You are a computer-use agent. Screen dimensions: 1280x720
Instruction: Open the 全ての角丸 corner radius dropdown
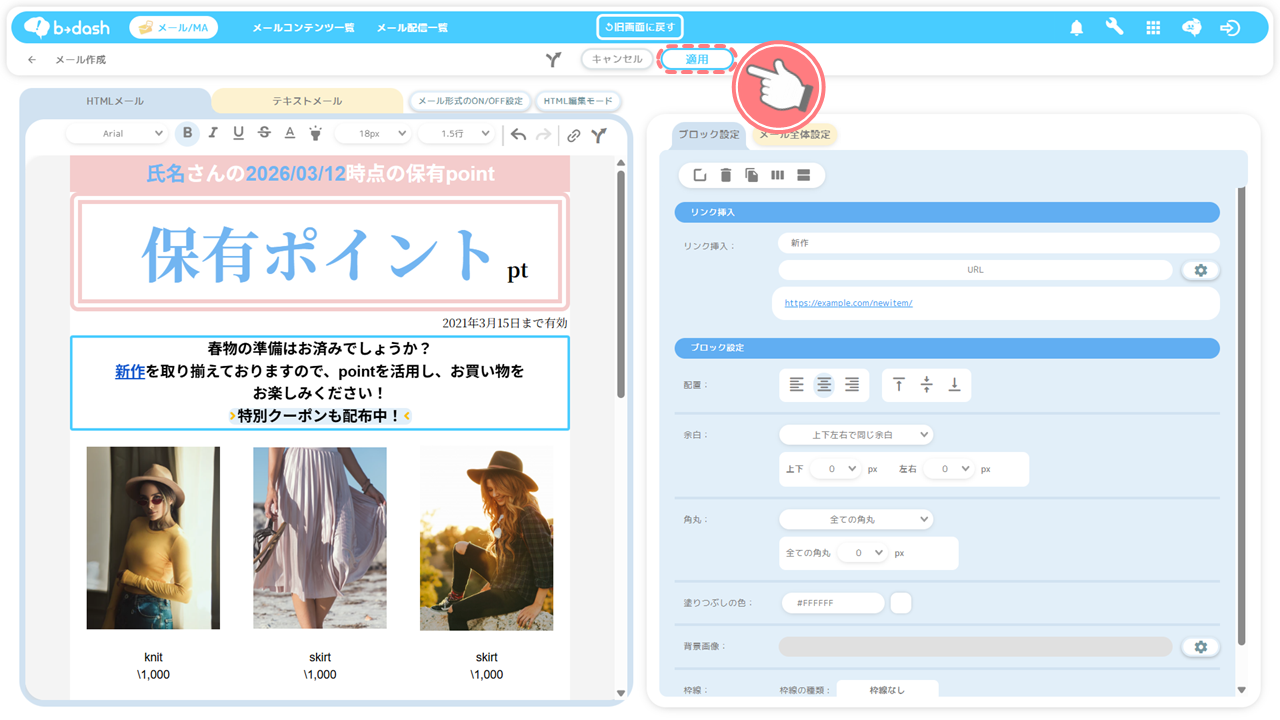pyautogui.click(x=855, y=519)
